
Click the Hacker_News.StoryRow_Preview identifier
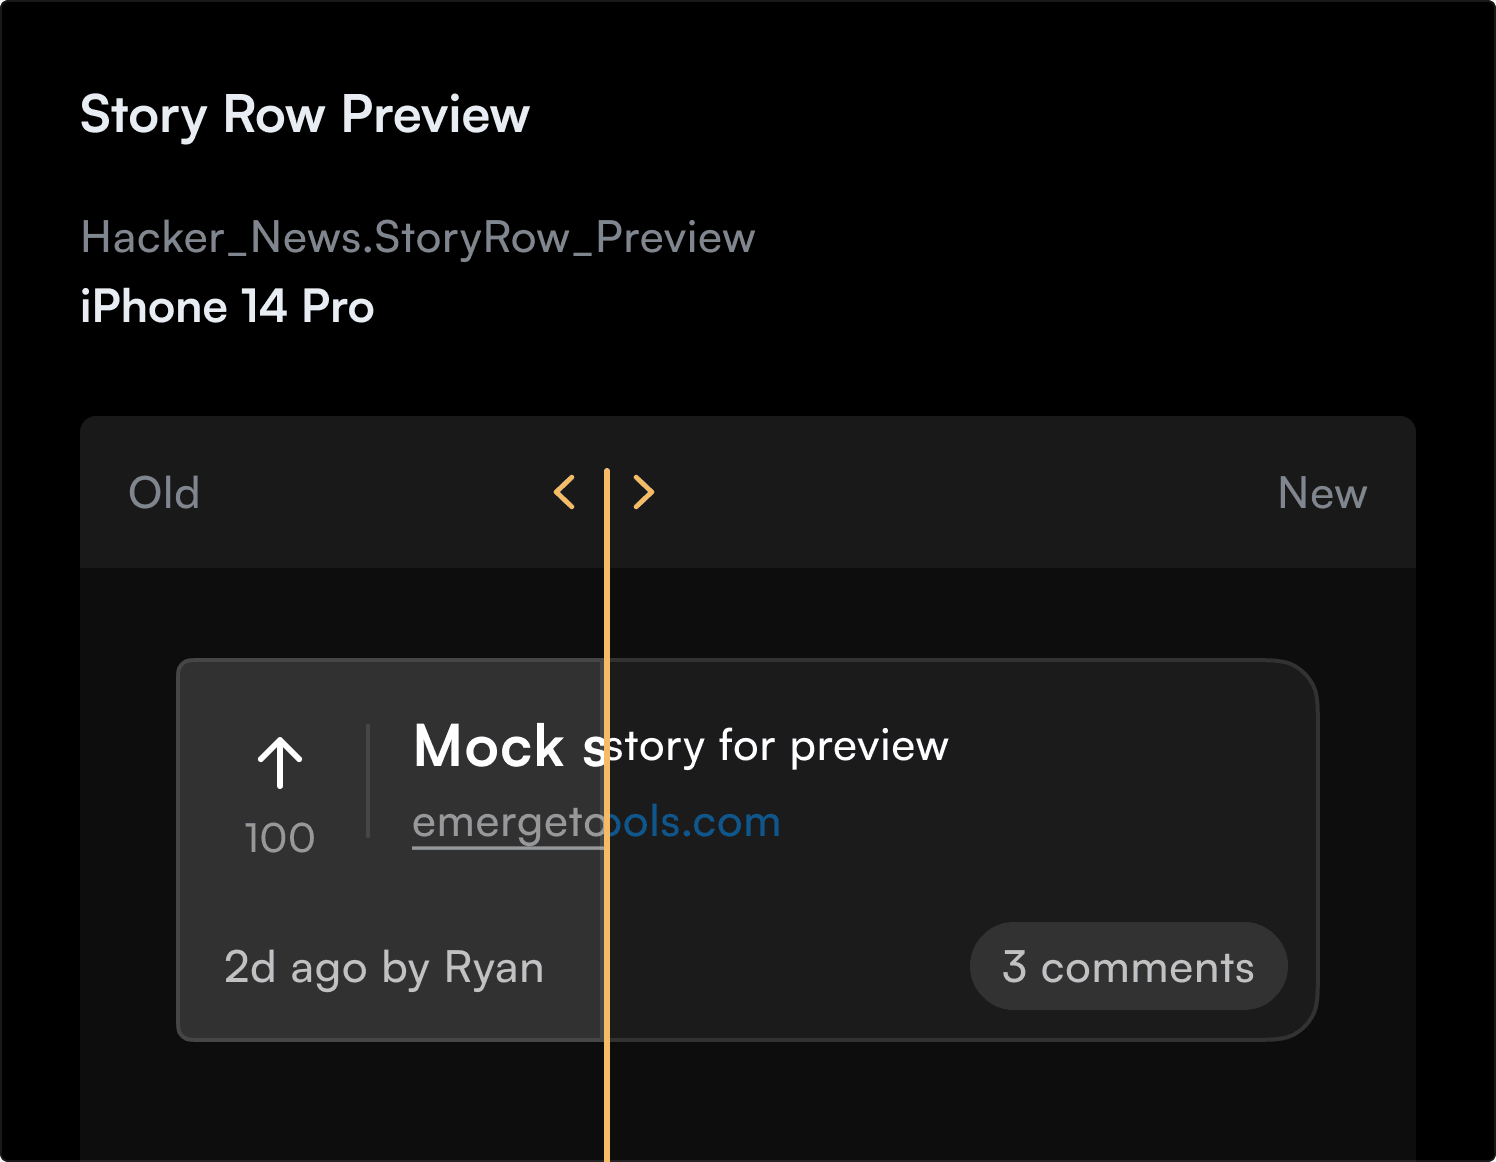tap(418, 238)
